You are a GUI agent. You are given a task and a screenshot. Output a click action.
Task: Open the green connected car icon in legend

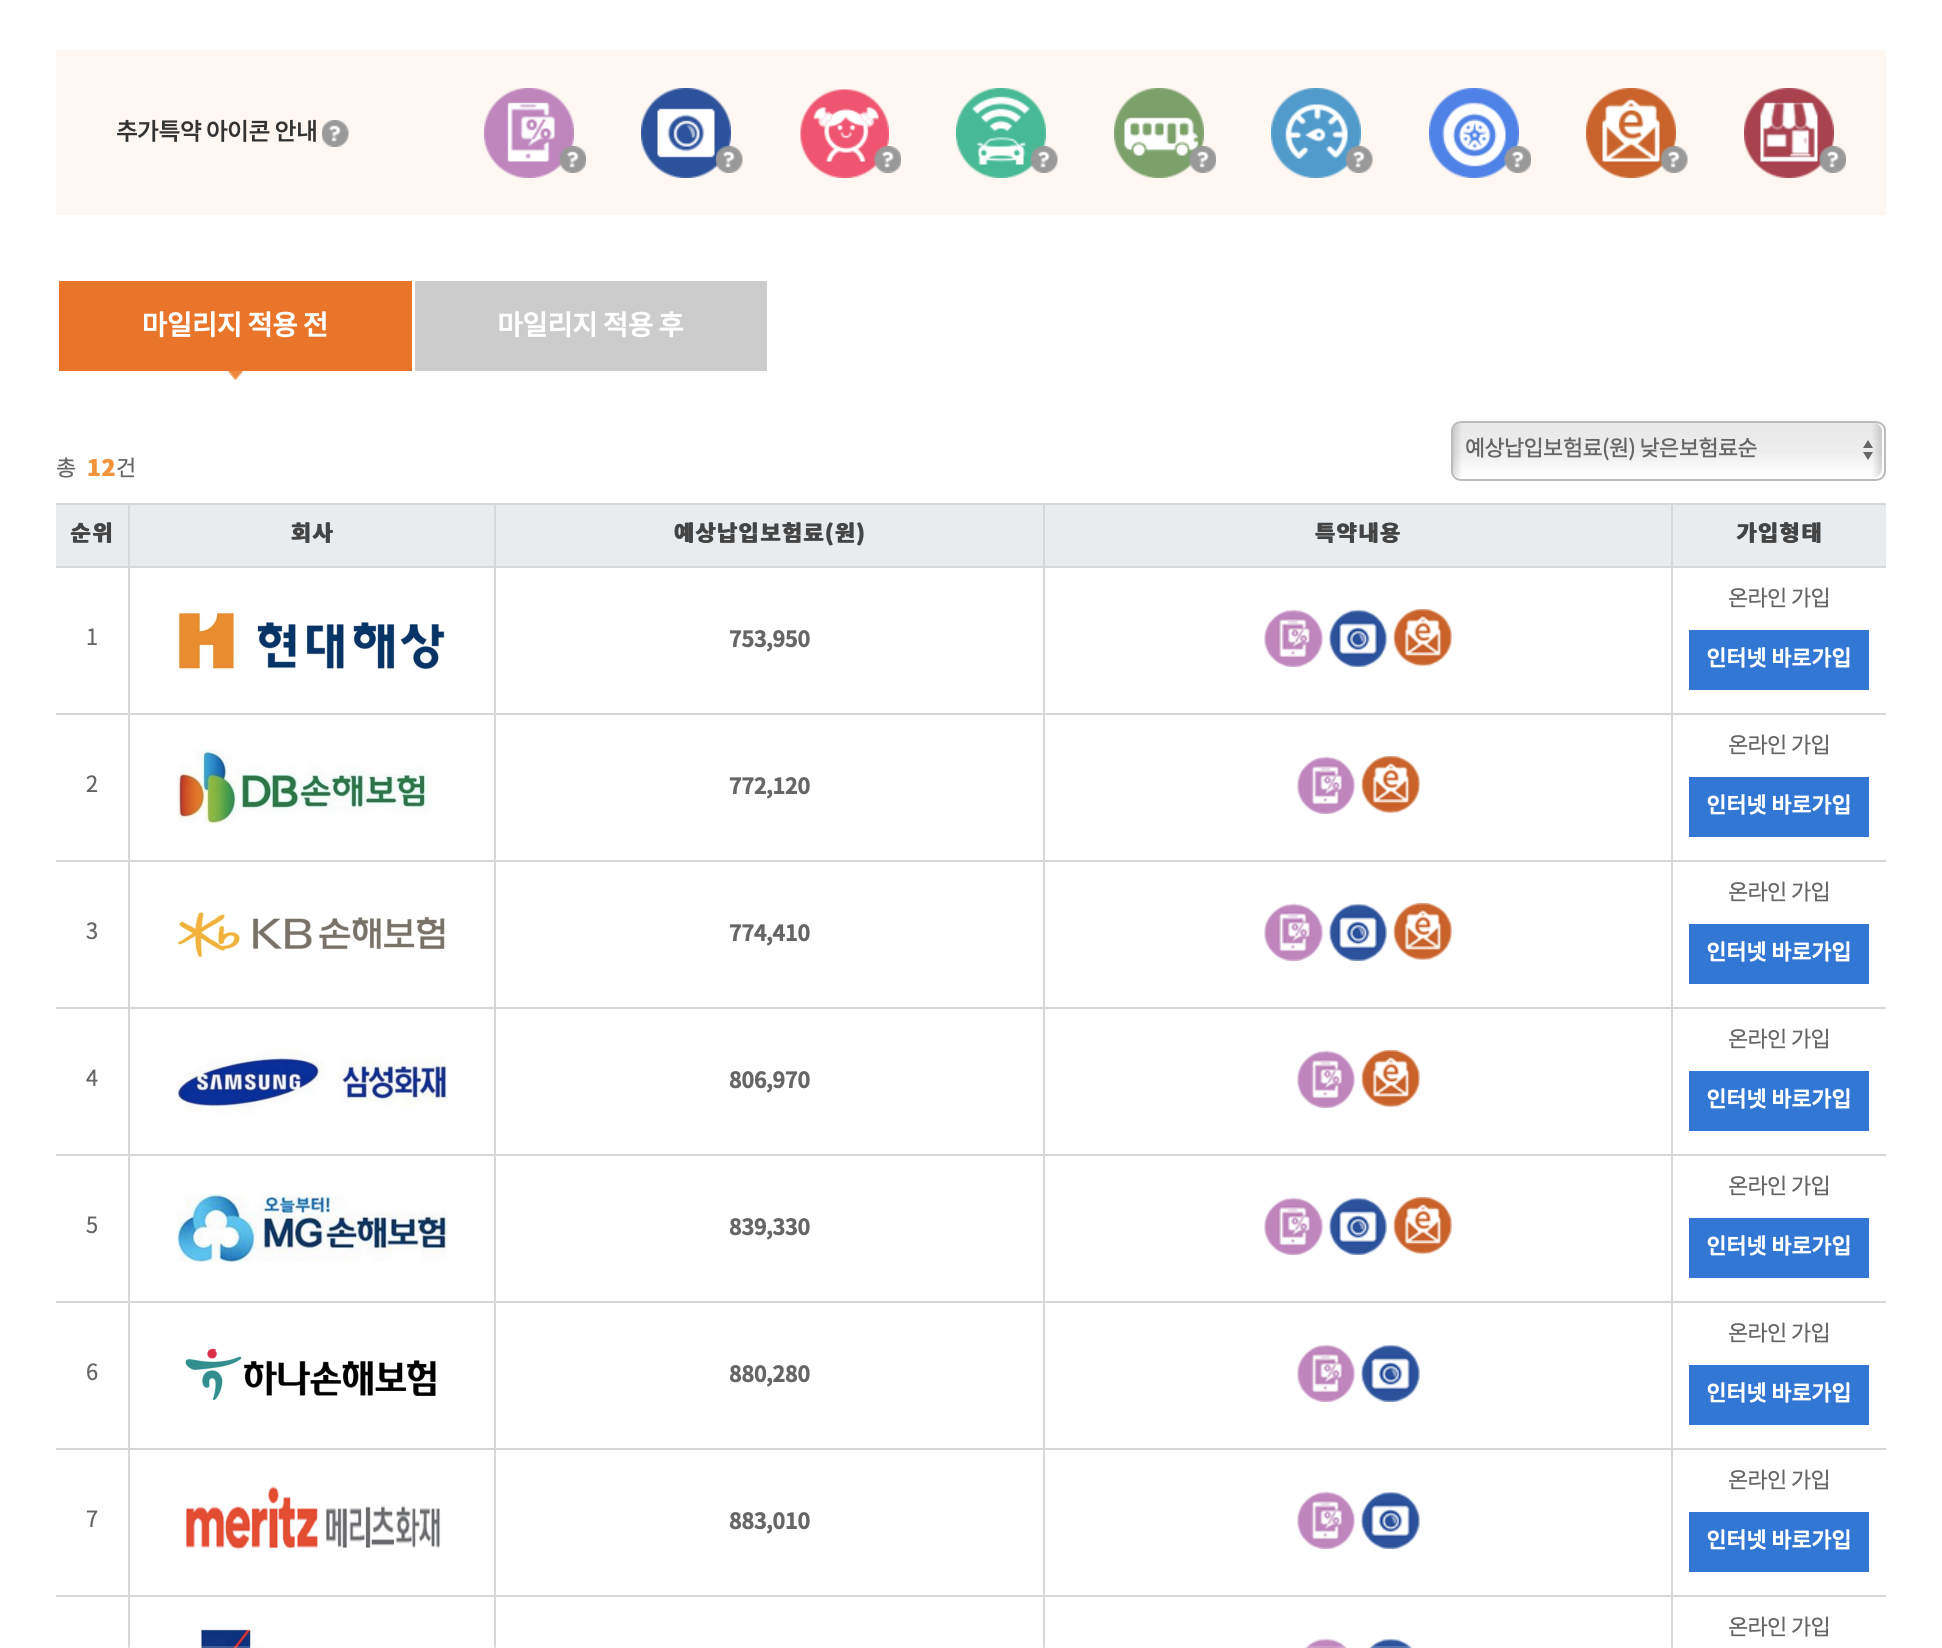click(x=1001, y=133)
